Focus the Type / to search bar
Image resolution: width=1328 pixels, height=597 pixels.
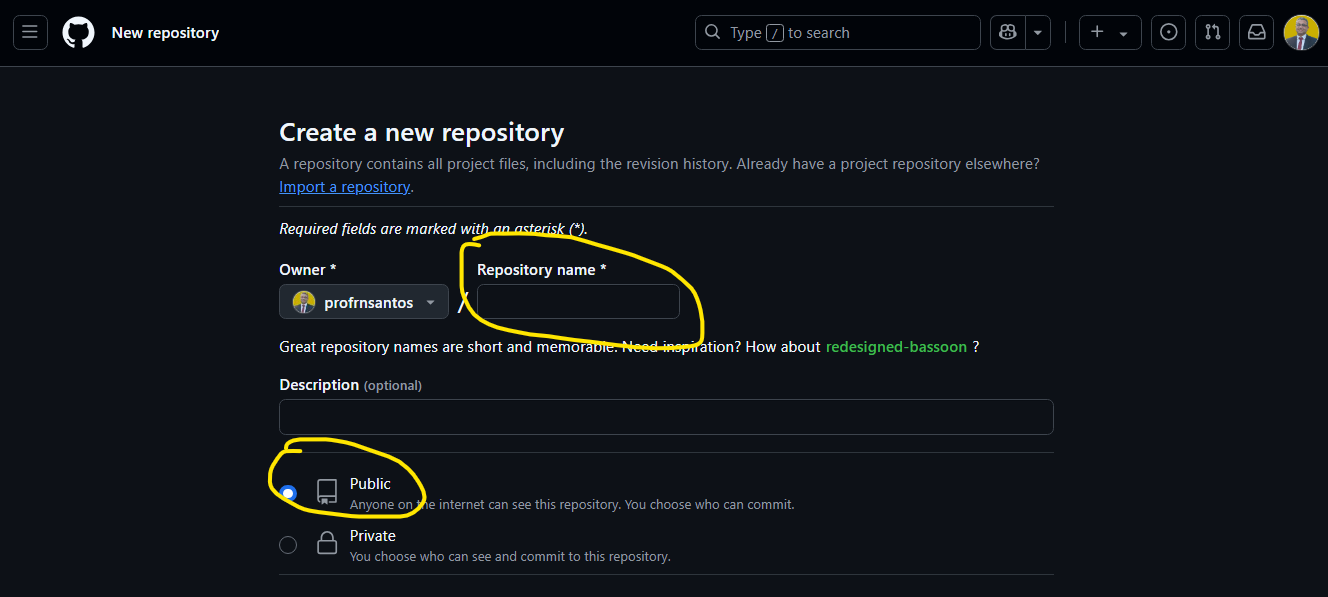(x=837, y=33)
